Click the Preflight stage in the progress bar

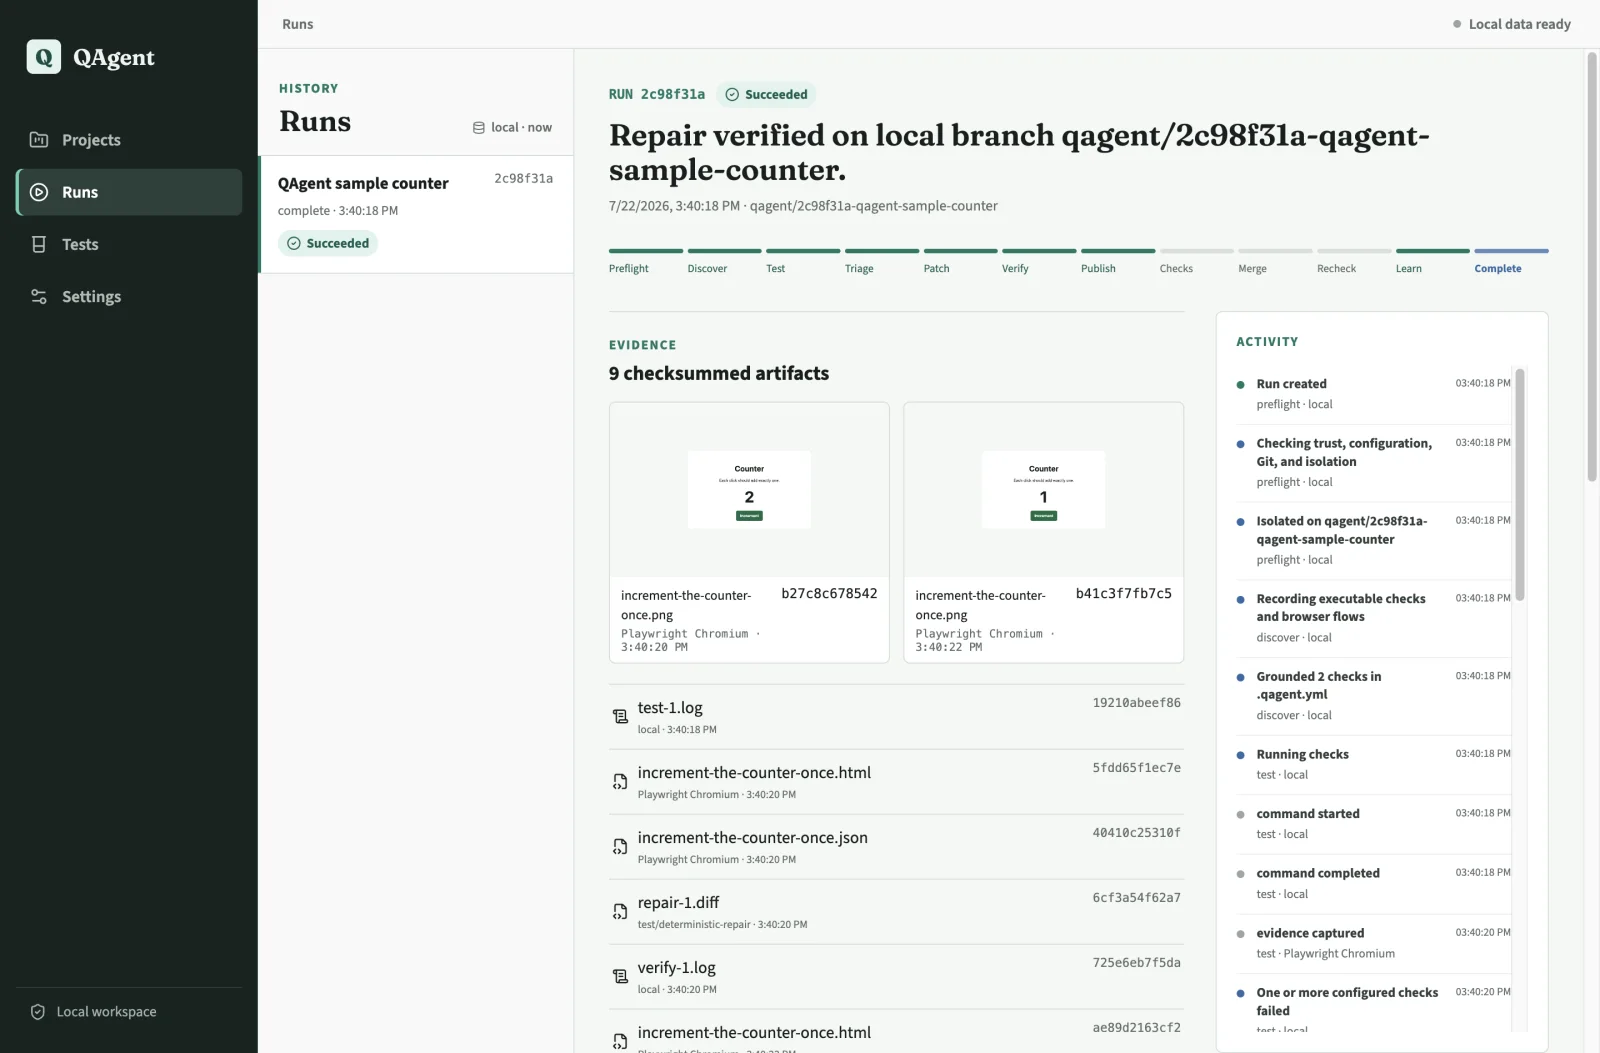[x=645, y=261]
